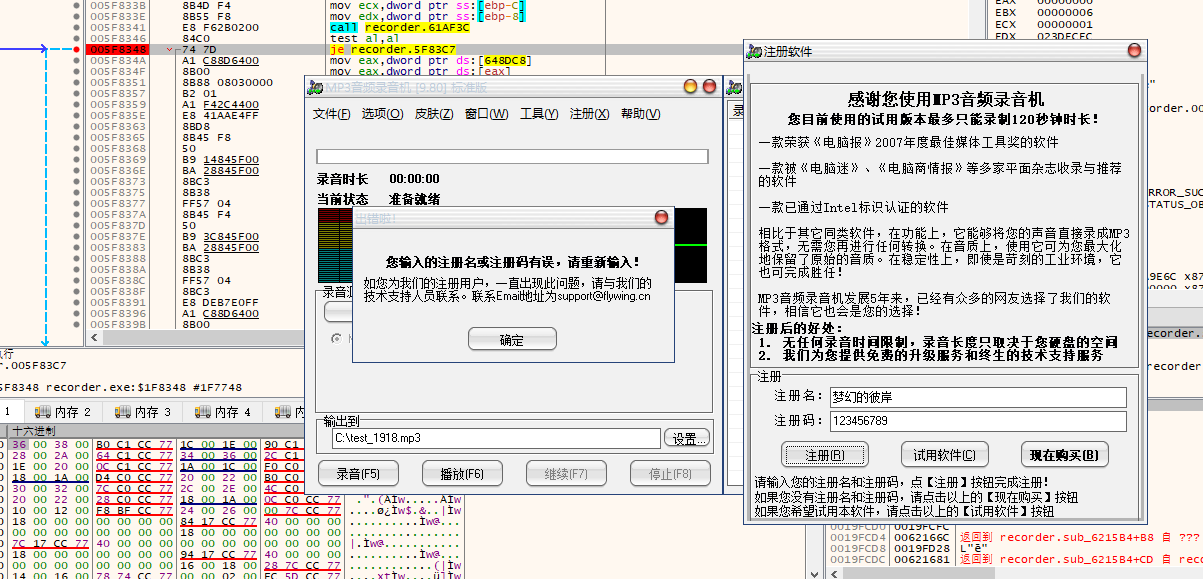This screenshot has height=579, width=1203.
Task: Click the 注册(R) register button
Action: [x=825, y=455]
